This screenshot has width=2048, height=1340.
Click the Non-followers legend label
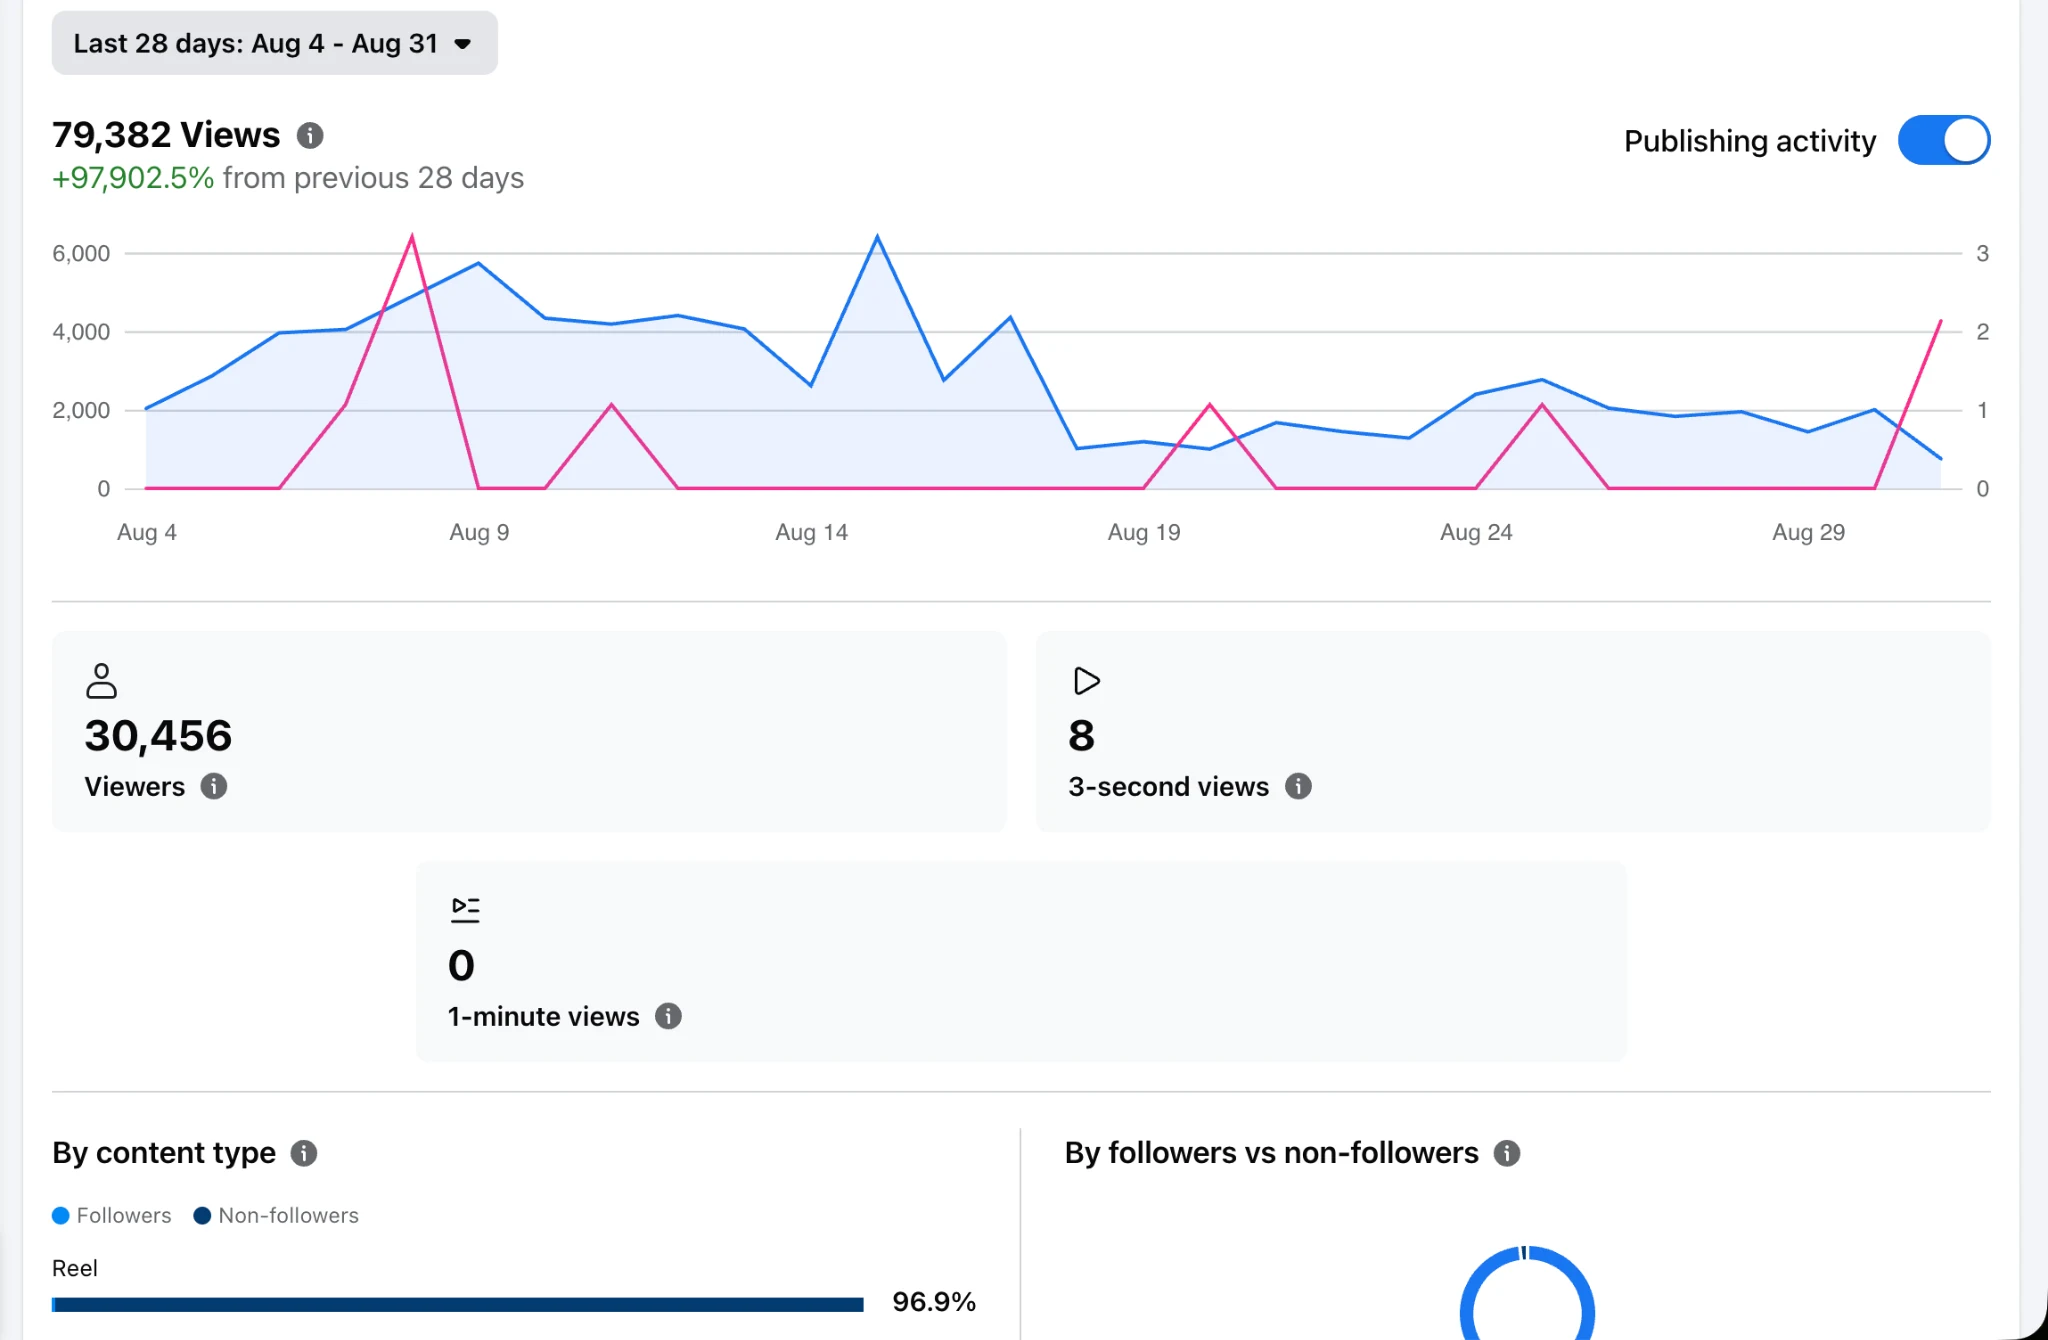click(x=288, y=1215)
